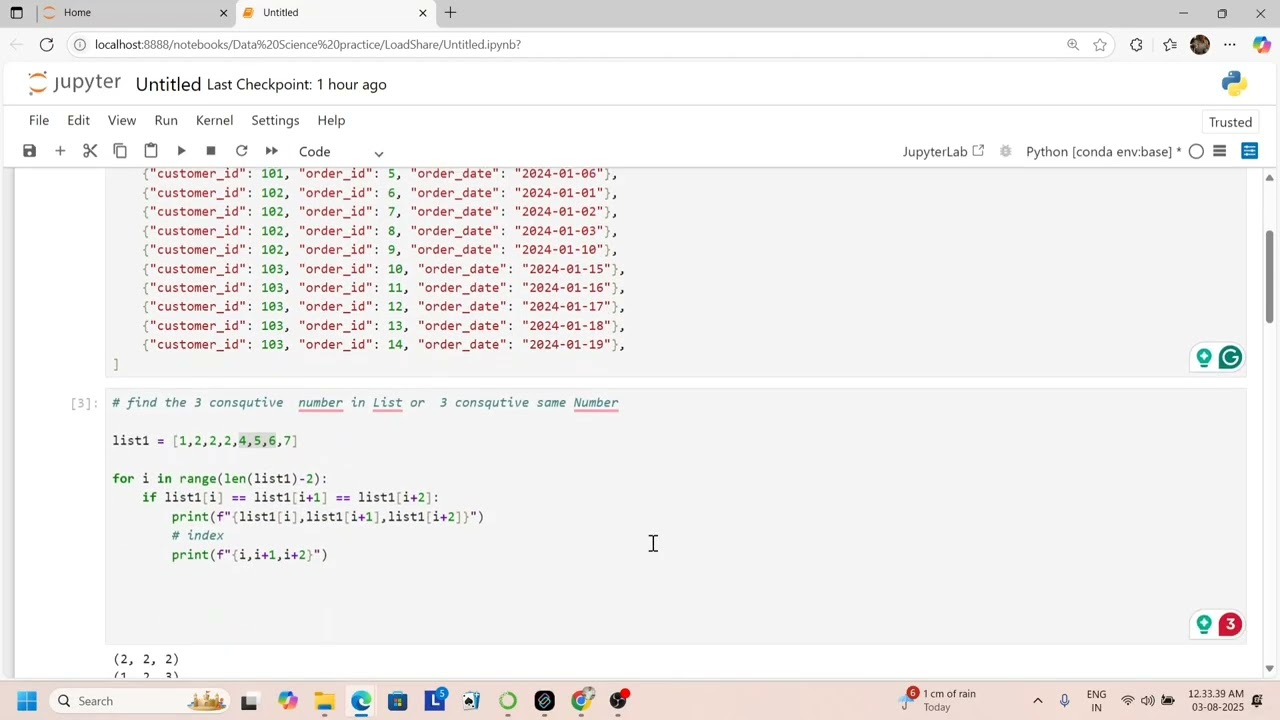This screenshot has width=1280, height=720.
Task: Select cell via the [3]: prompt
Action: [x=85, y=403]
